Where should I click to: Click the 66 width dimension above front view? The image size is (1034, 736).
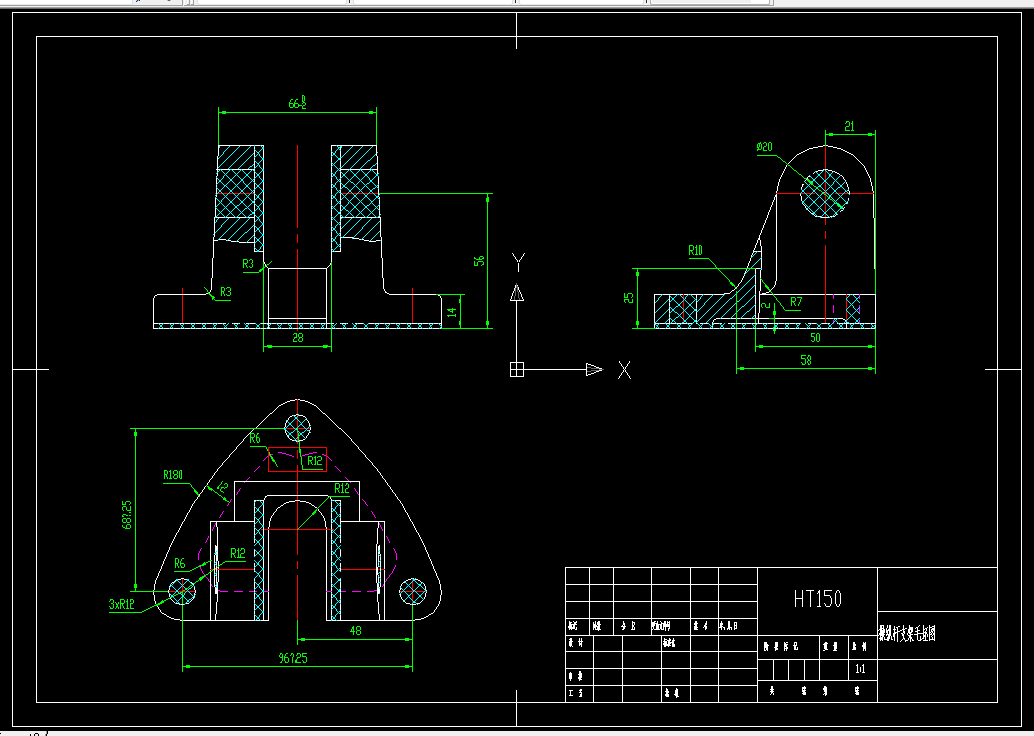tap(297, 103)
